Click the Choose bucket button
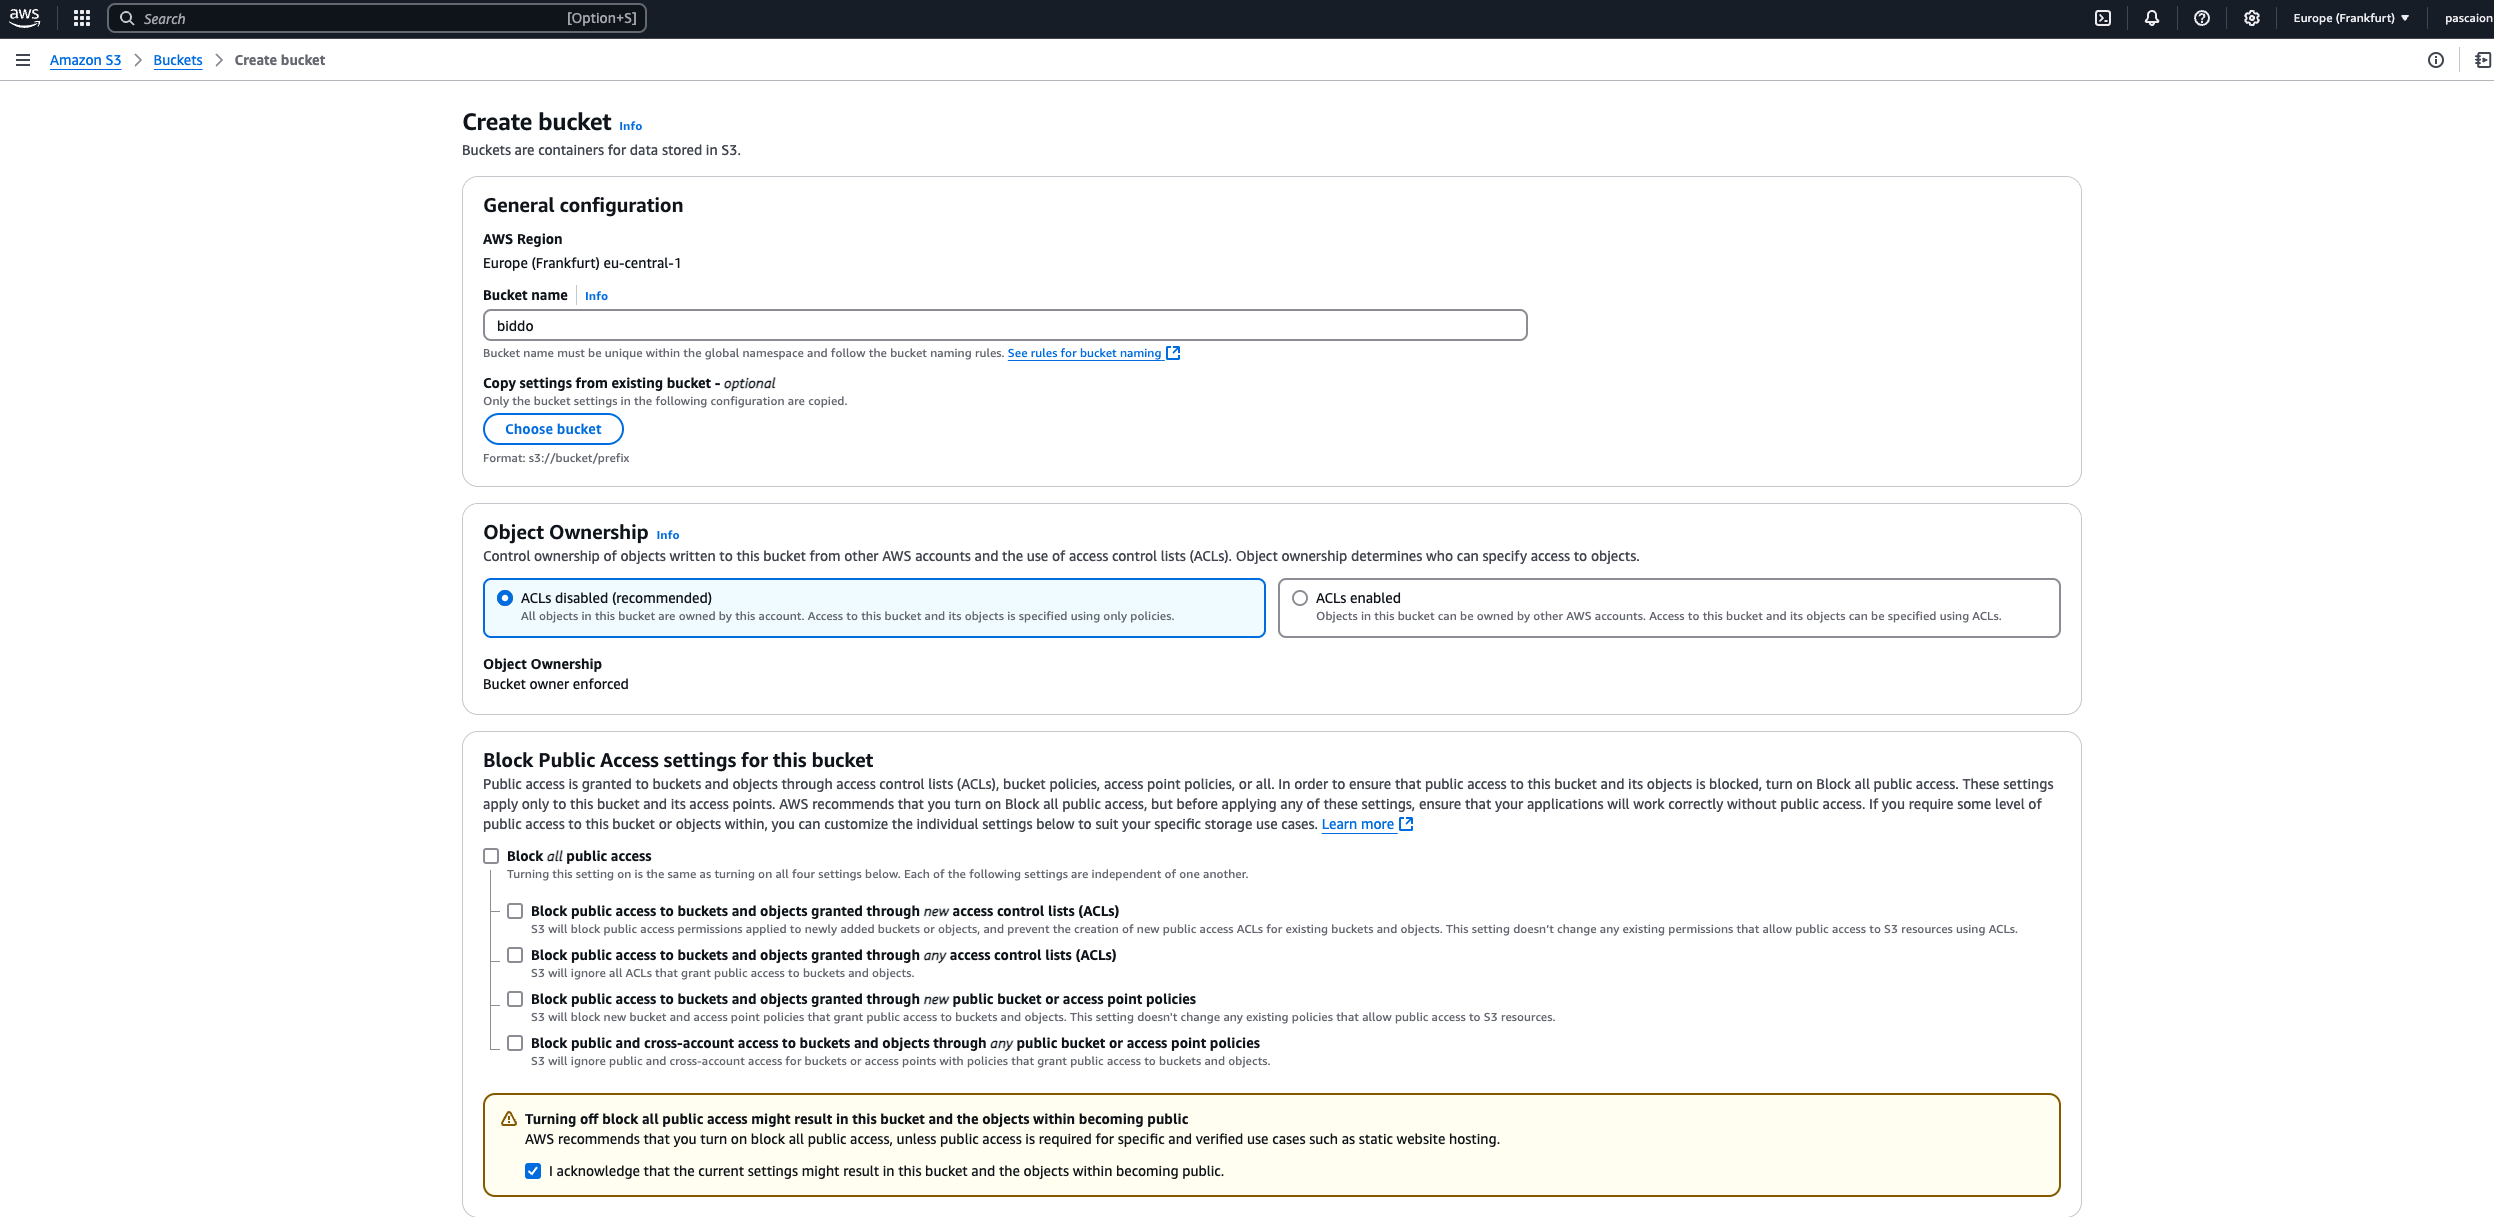Image resolution: width=2494 pixels, height=1217 pixels. [x=553, y=429]
